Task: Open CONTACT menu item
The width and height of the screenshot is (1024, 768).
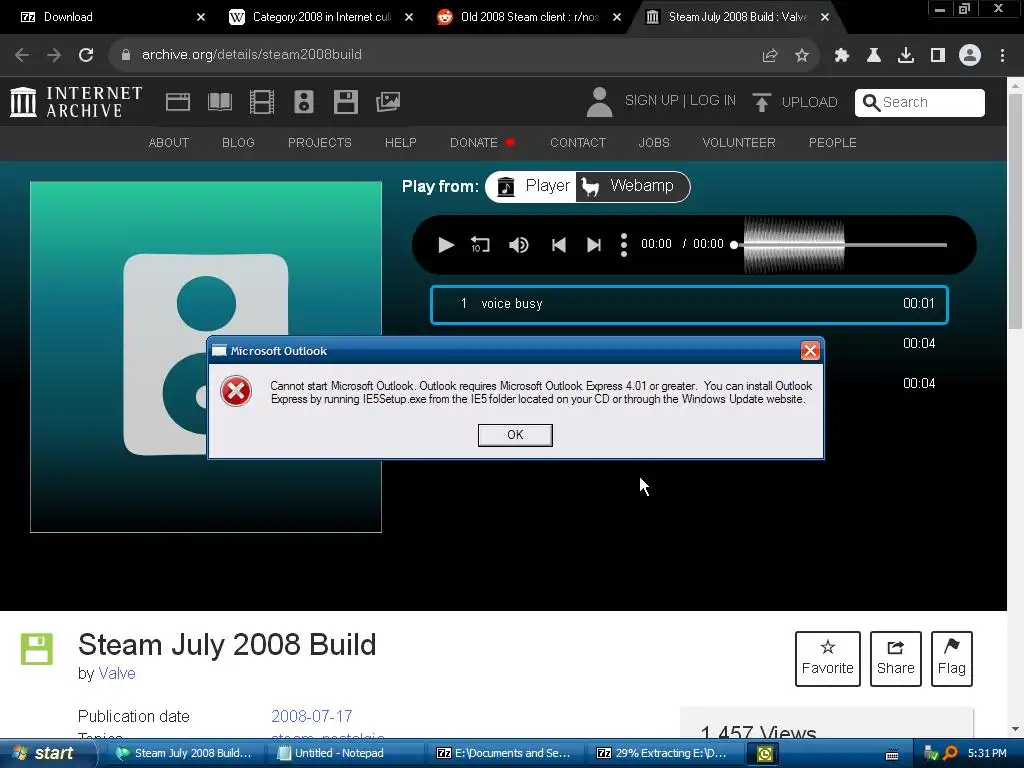Action: click(x=578, y=142)
